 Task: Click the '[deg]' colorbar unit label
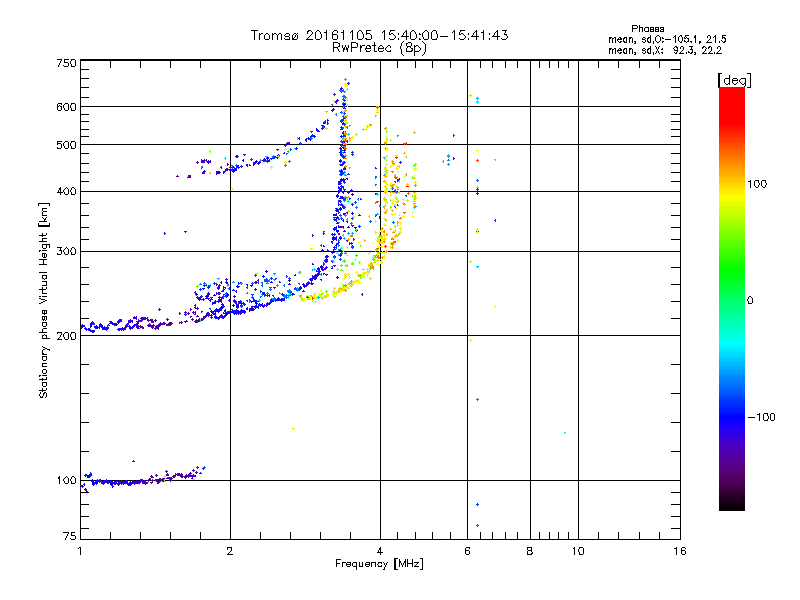point(734,80)
